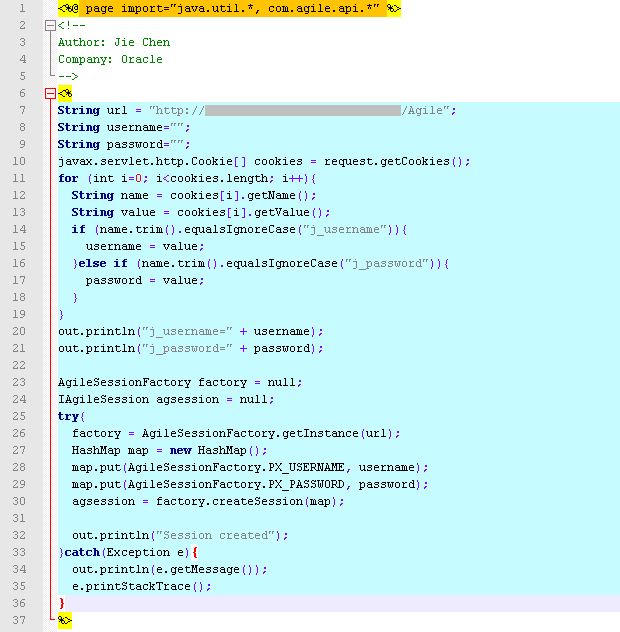Collapse the HTML comment block fold marker
Screen dimensions: 620x632
click(50, 25)
